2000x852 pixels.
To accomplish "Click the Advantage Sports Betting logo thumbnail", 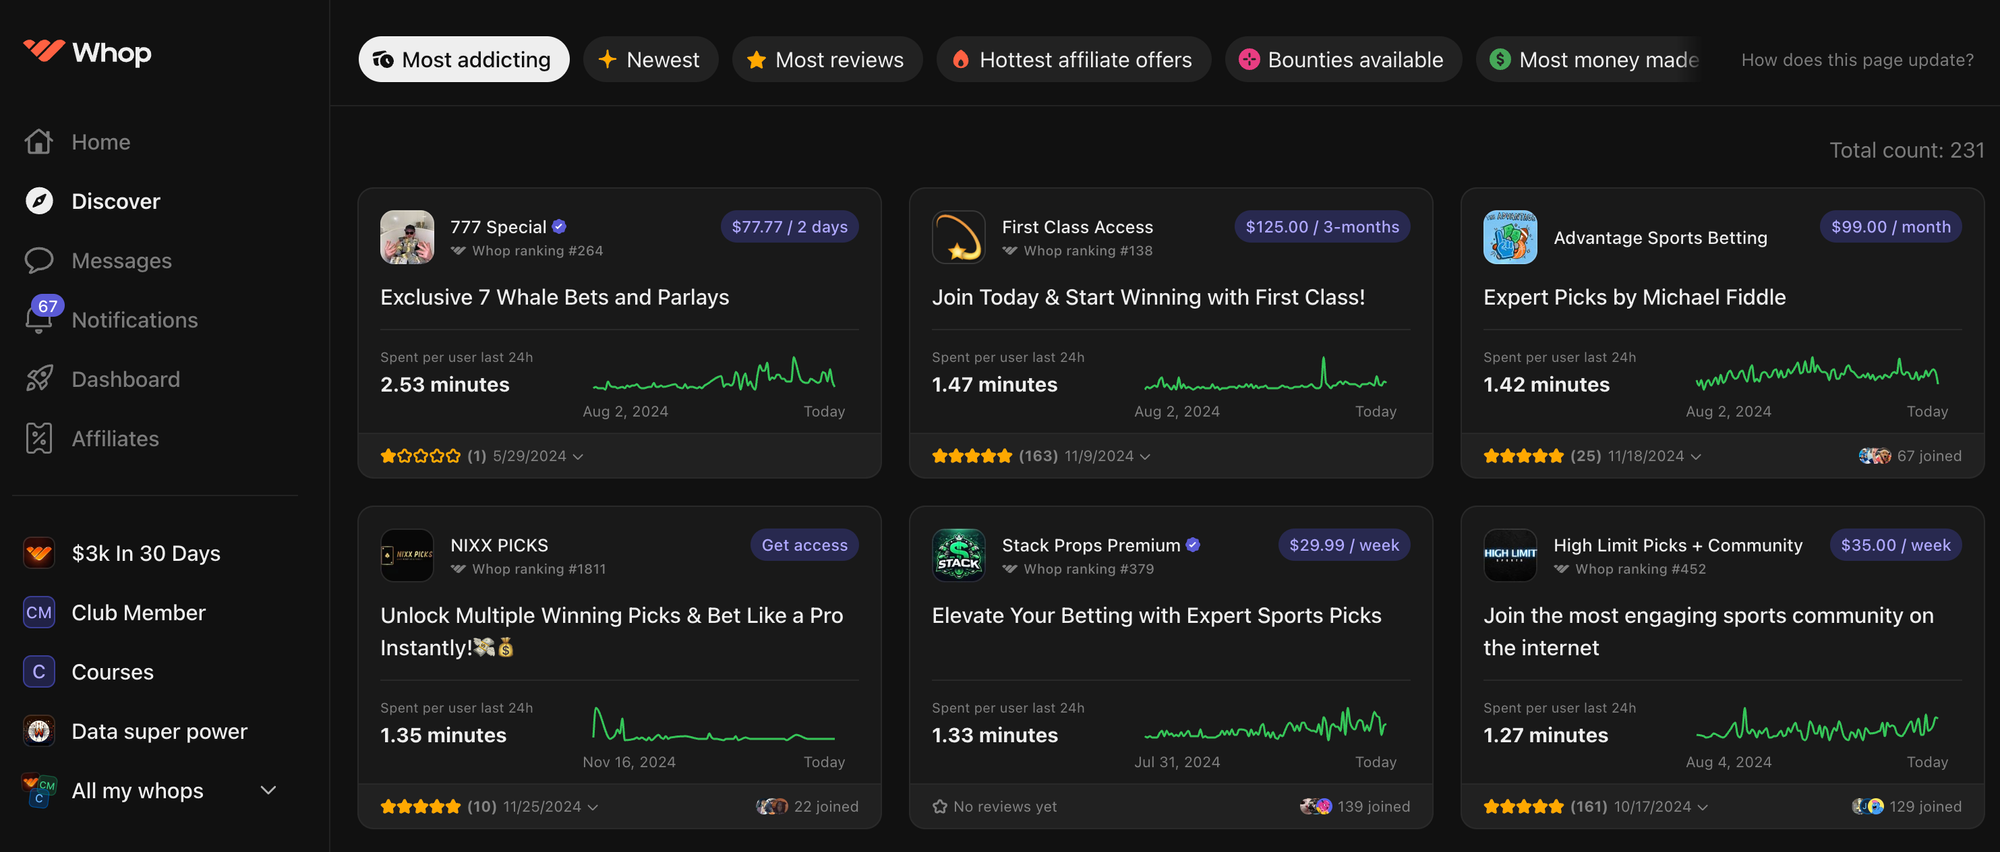I will [x=1510, y=237].
